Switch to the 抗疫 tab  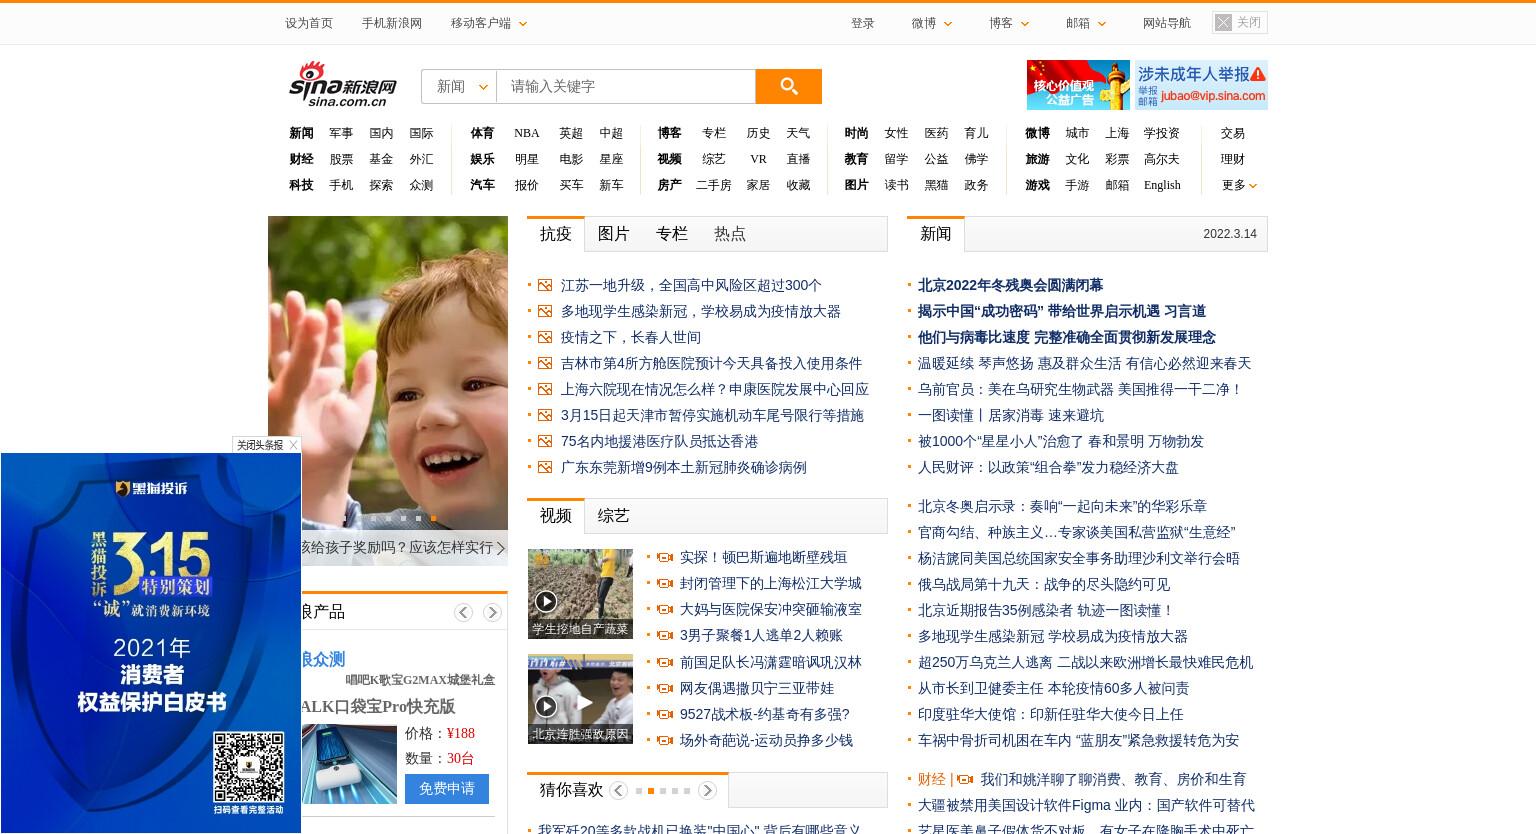click(556, 234)
